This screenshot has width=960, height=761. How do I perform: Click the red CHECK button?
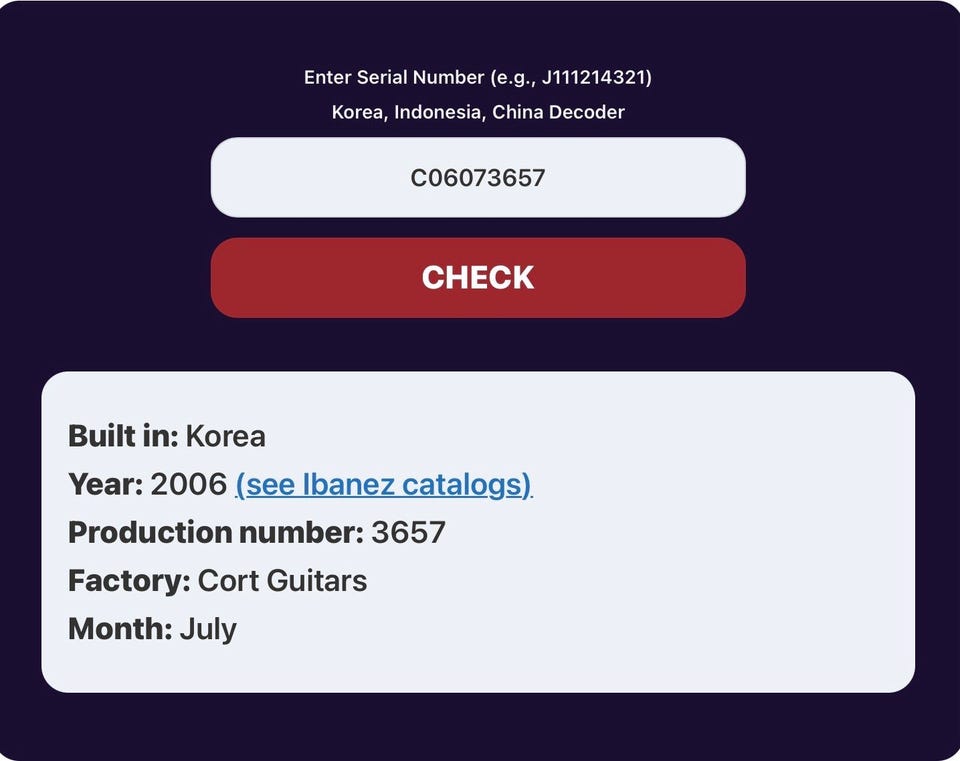[478, 277]
